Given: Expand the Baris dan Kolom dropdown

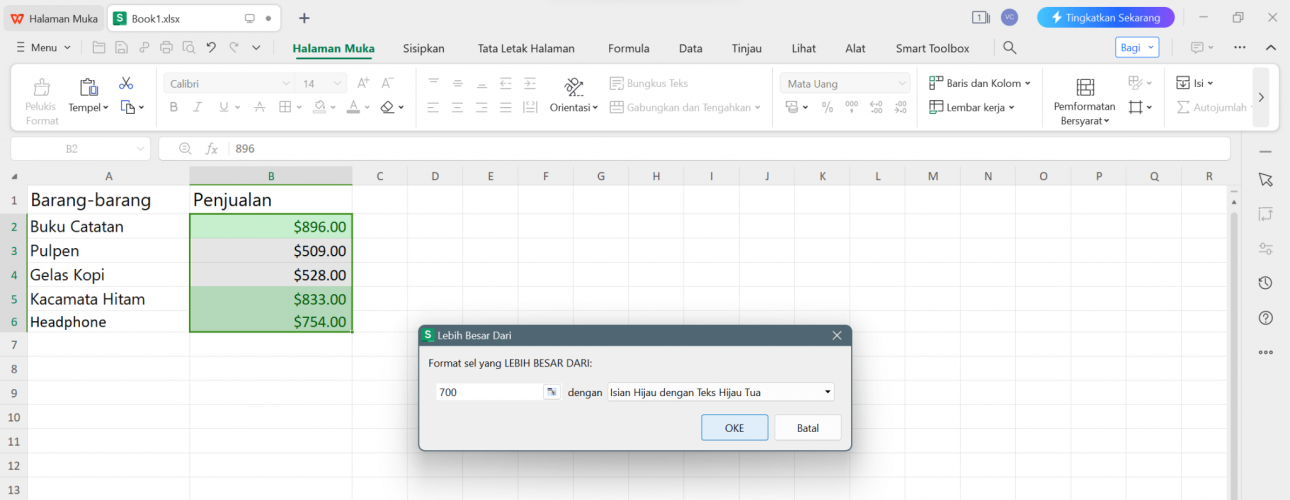Looking at the screenshot, I should point(980,83).
